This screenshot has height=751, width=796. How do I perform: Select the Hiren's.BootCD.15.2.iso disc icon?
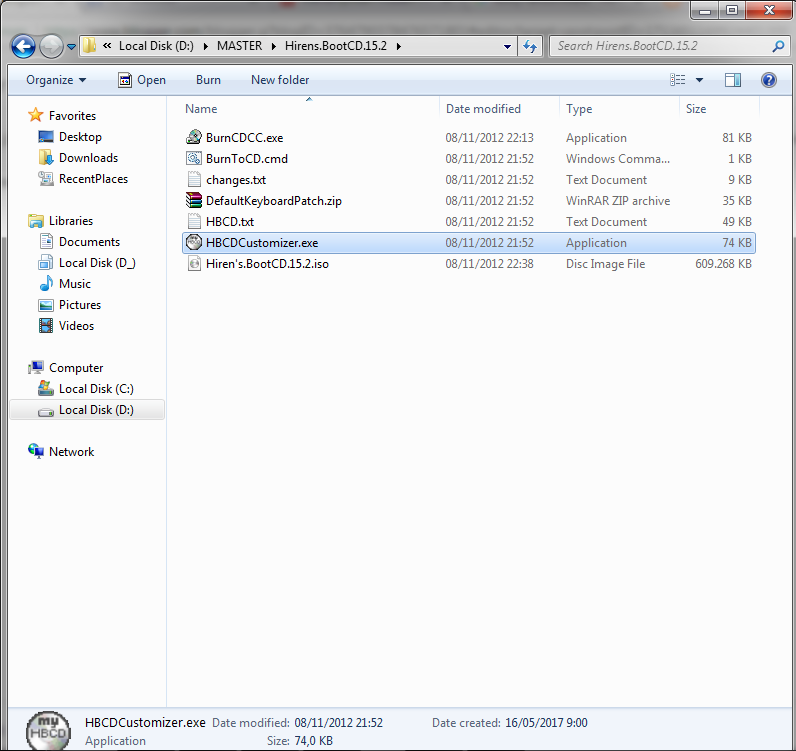(194, 264)
